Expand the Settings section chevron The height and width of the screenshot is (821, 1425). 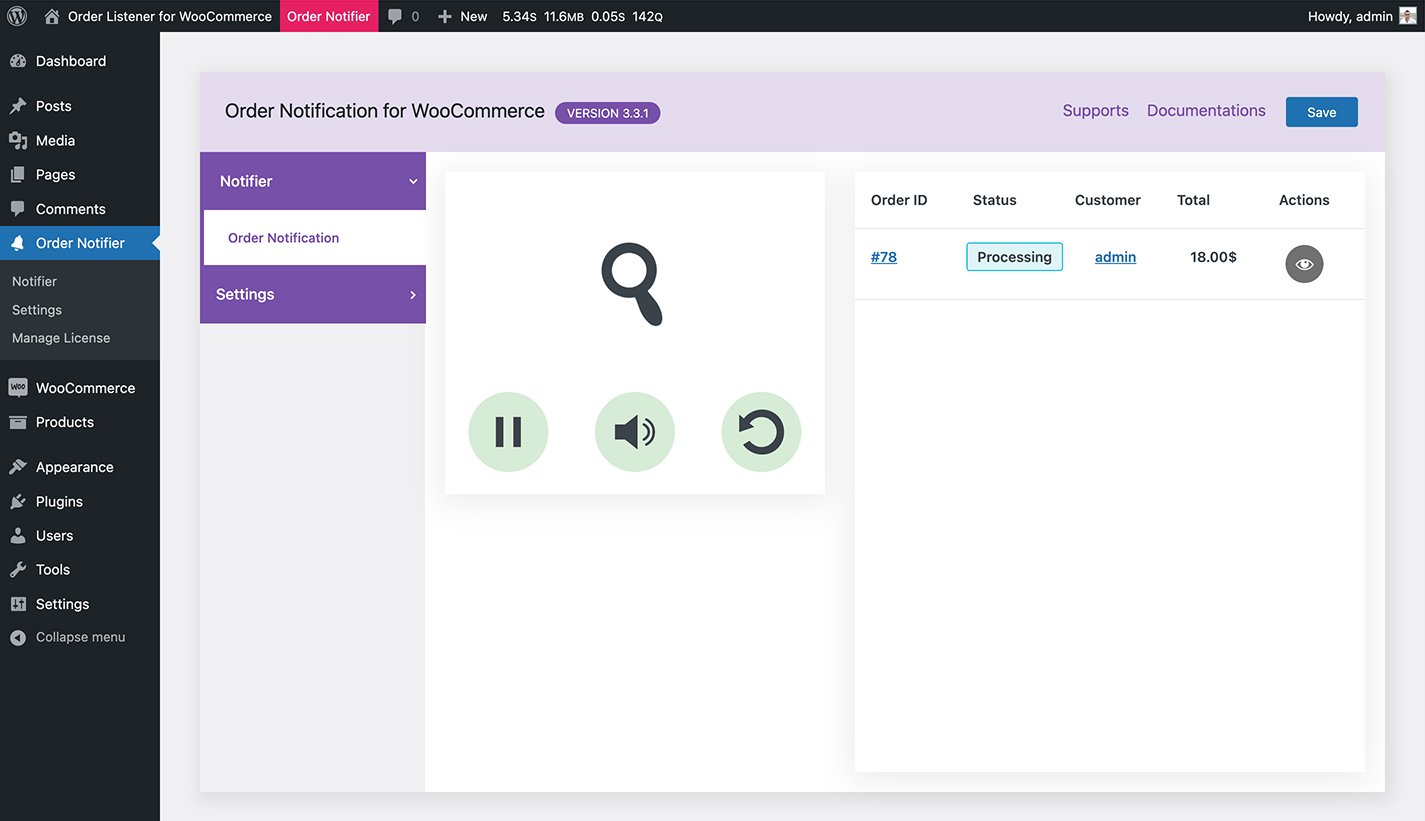[413, 295]
